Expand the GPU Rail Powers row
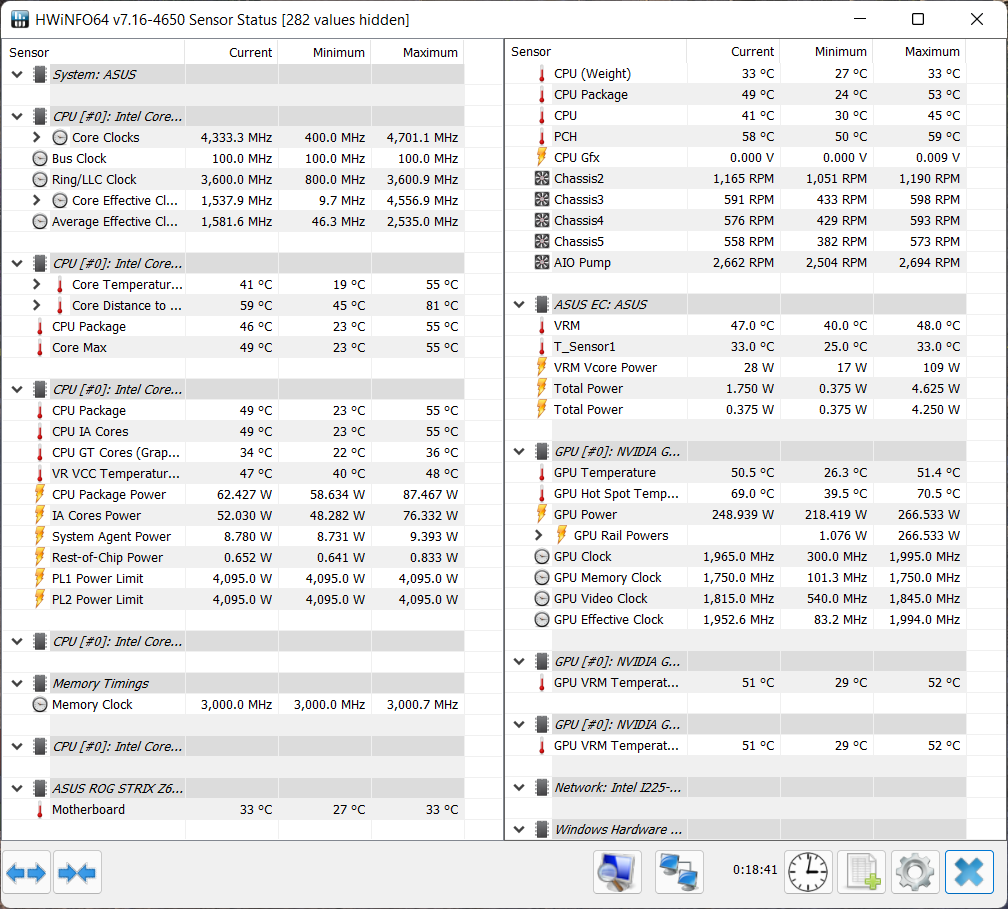The width and height of the screenshot is (1008, 909). 539,536
